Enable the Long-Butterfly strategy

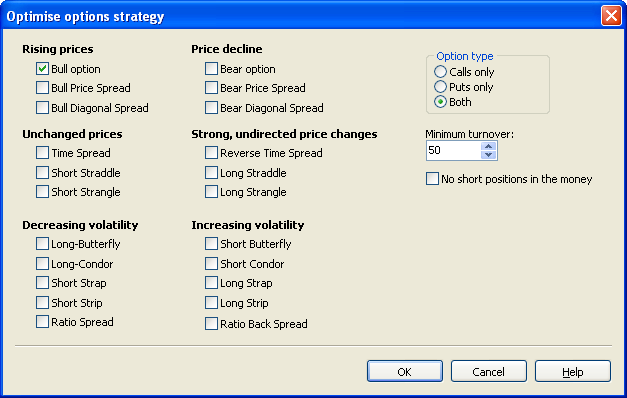coord(42,244)
